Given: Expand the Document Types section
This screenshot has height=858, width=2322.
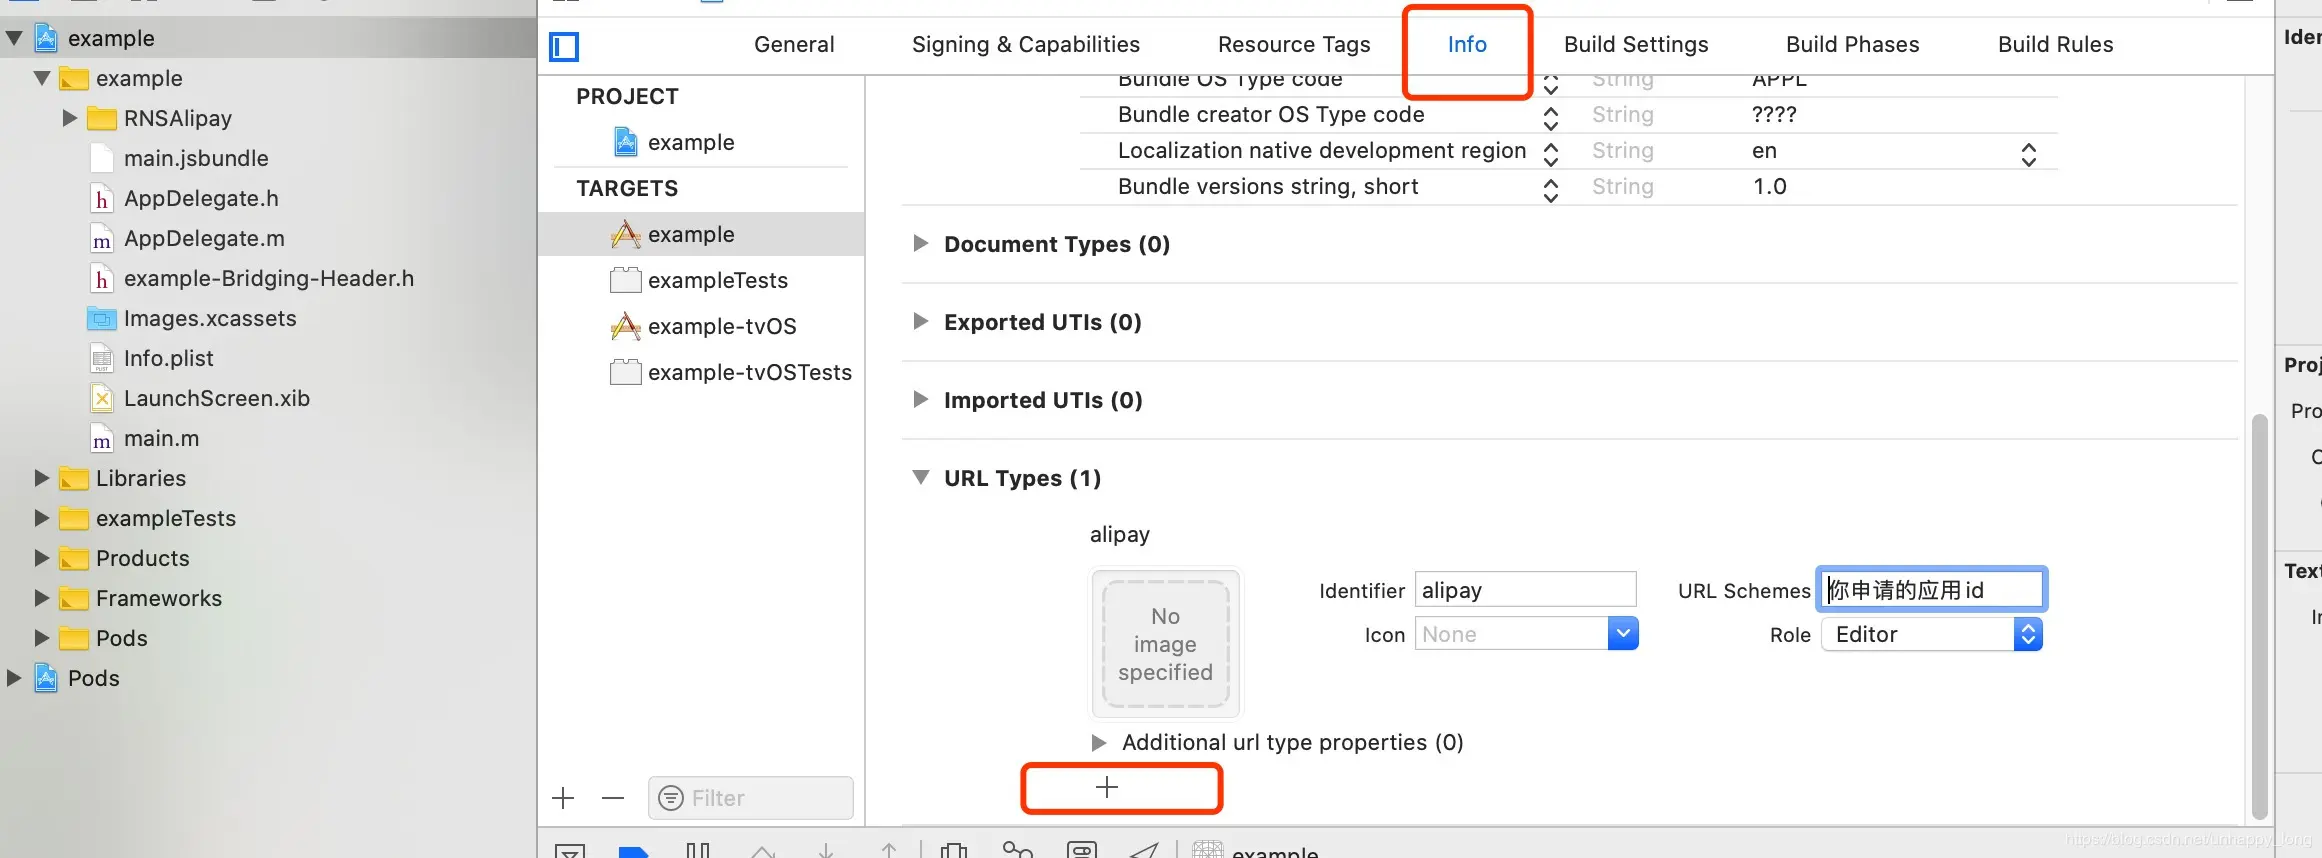Looking at the screenshot, I should [921, 244].
